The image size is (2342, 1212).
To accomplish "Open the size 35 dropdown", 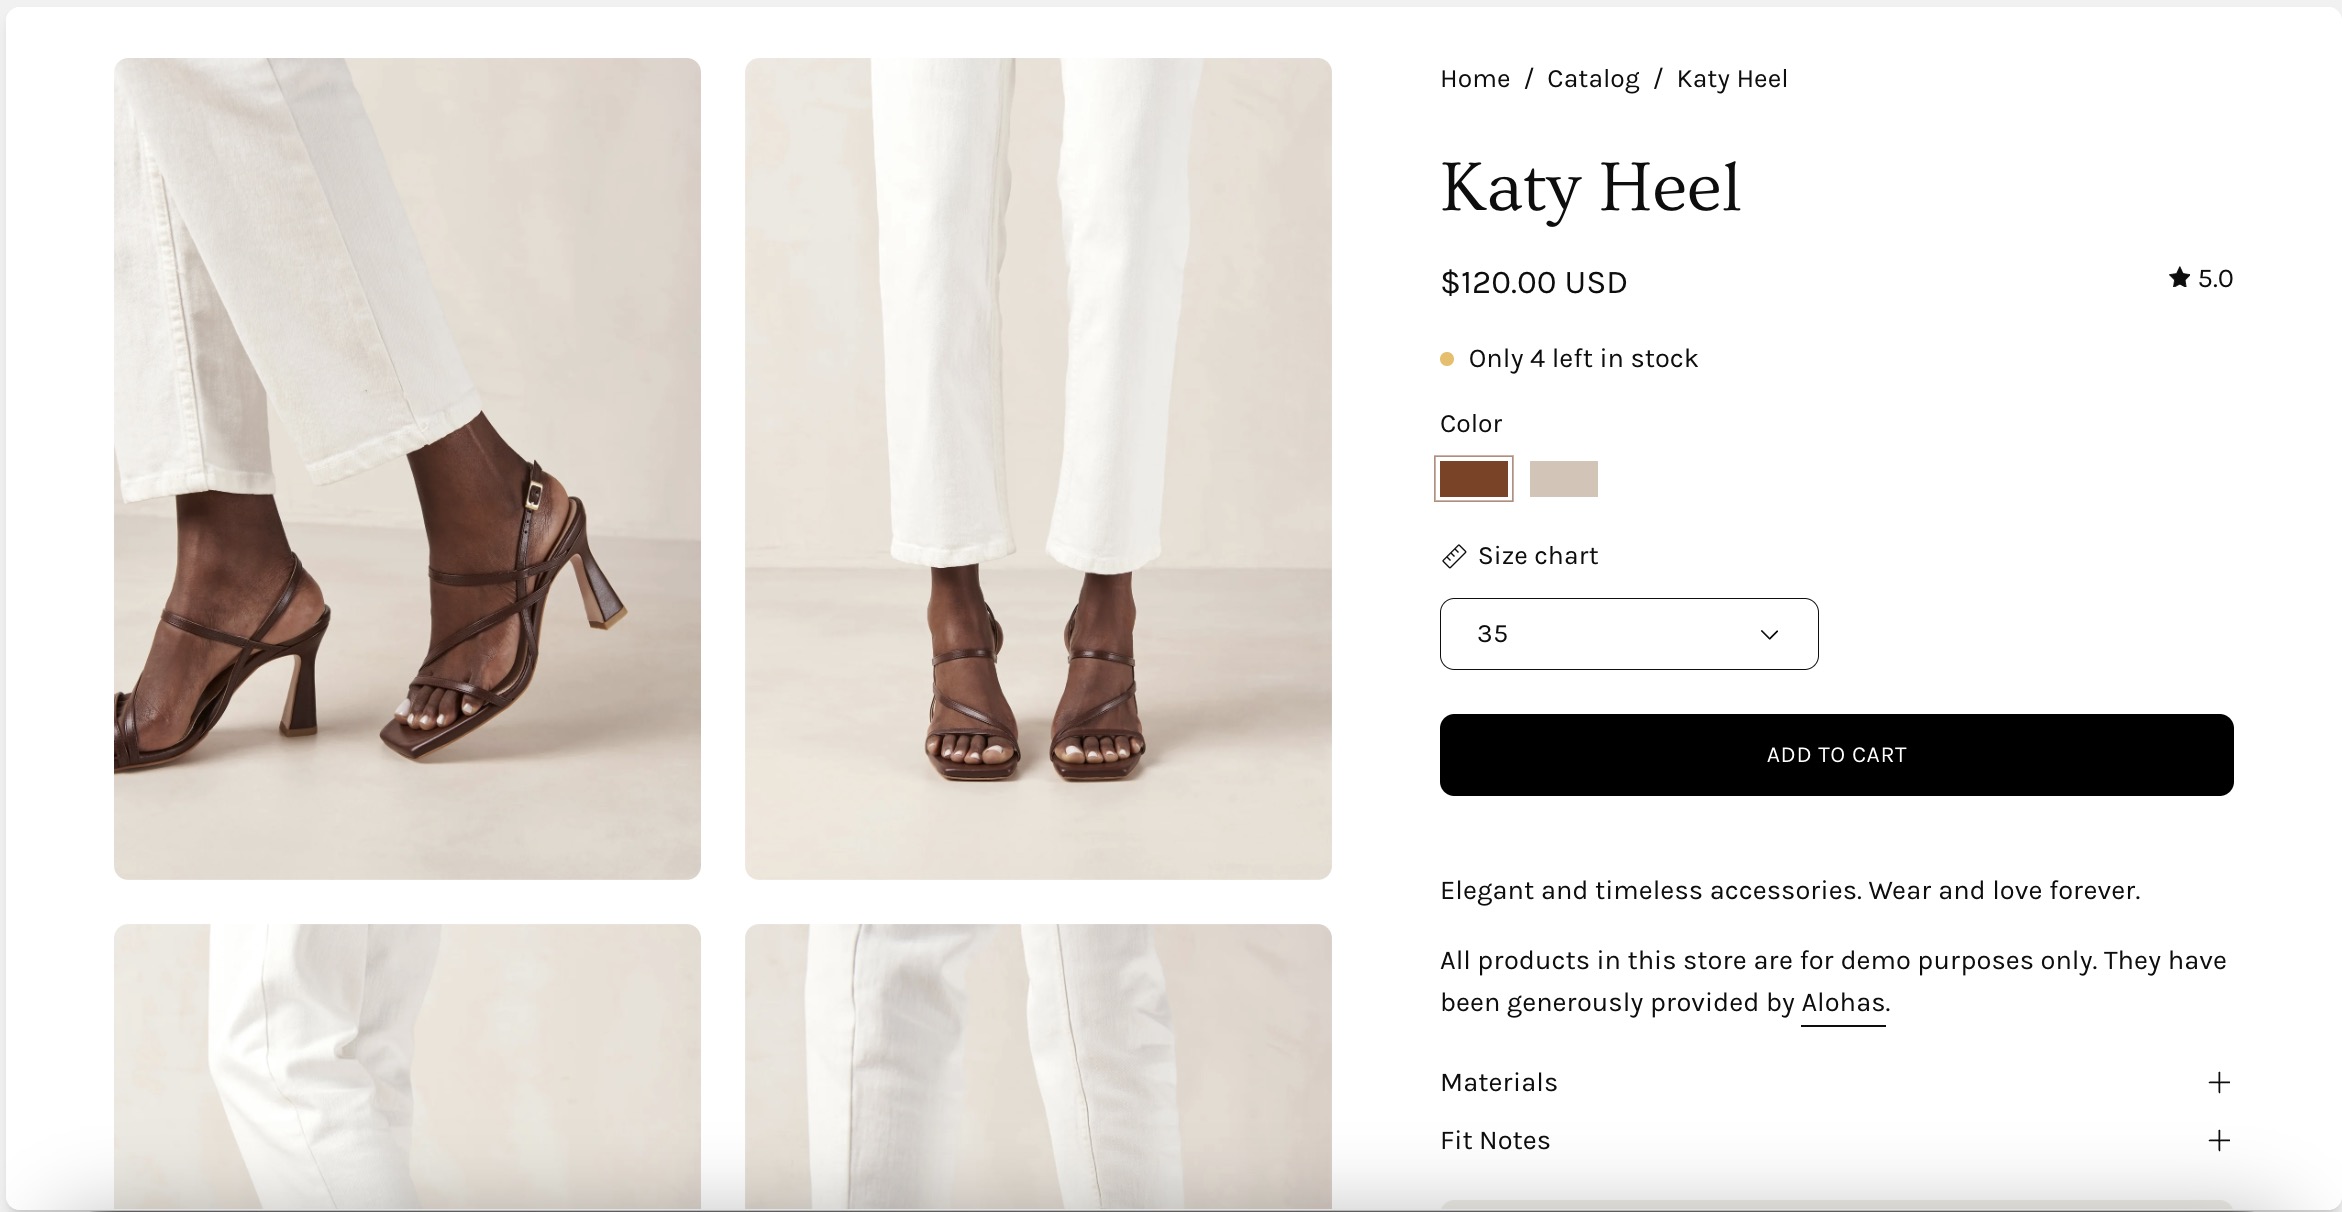I will click(x=1628, y=634).
